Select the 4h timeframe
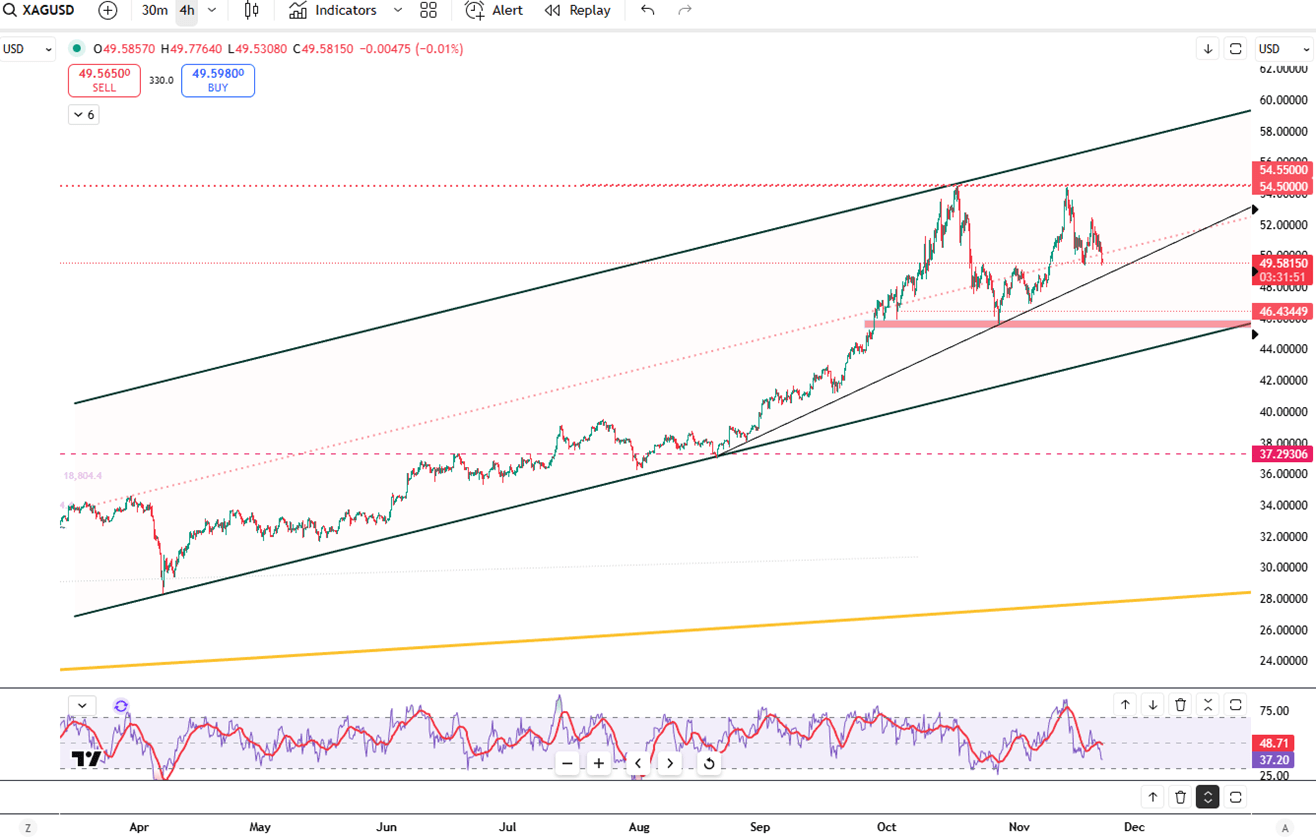Image resolution: width=1316 pixels, height=837 pixels. tap(187, 10)
